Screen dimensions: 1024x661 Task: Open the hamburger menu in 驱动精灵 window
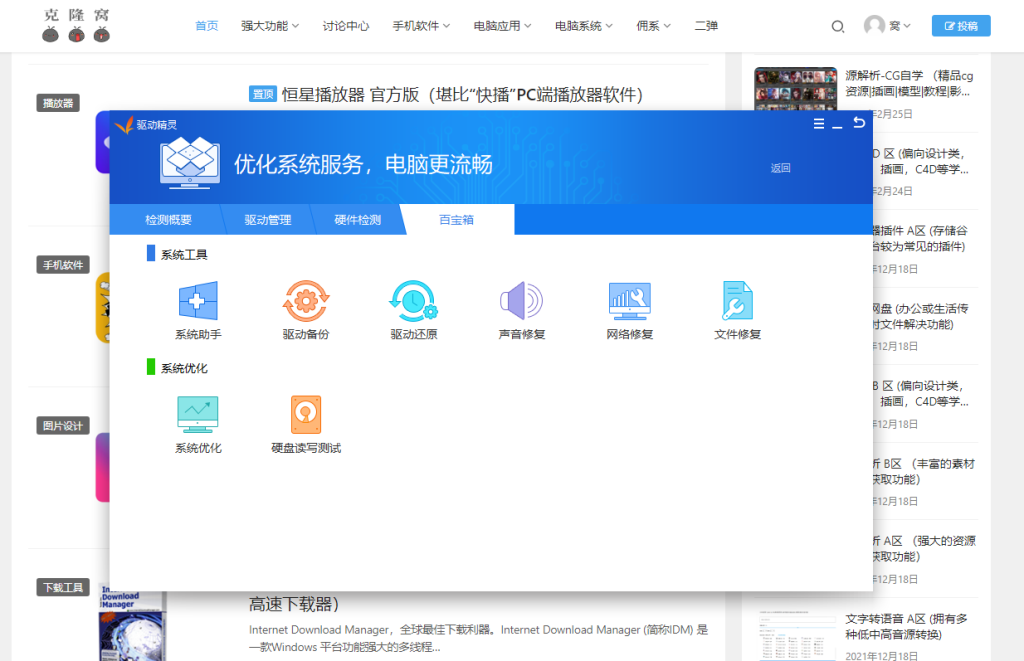819,123
